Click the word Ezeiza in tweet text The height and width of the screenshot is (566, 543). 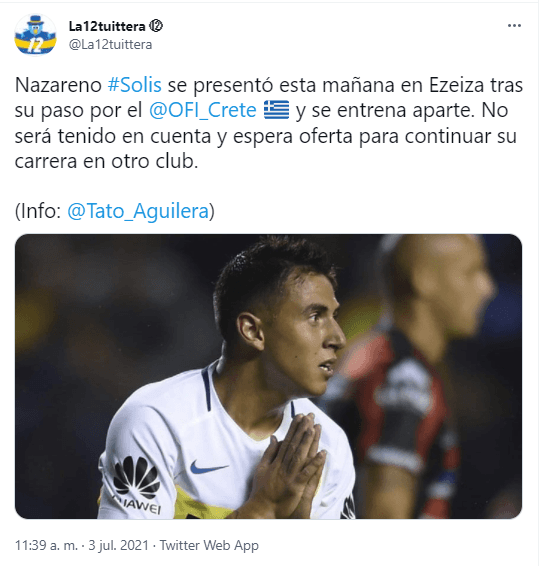(456, 86)
